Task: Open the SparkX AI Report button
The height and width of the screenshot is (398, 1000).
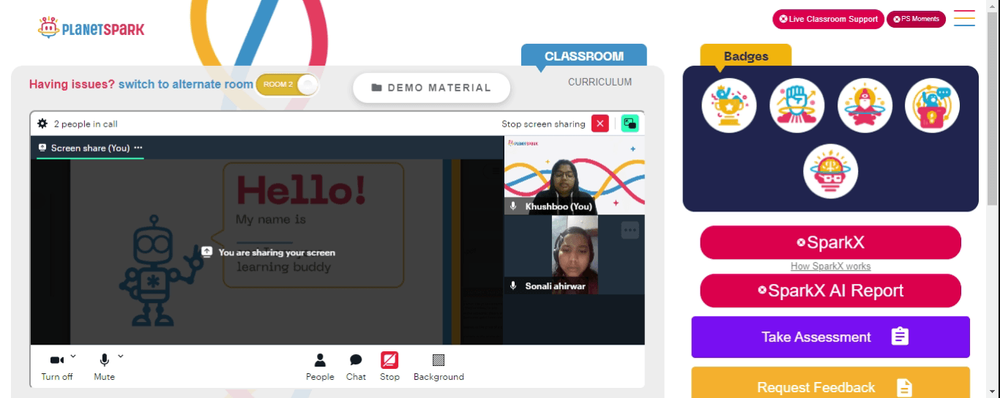Action: pos(830,291)
